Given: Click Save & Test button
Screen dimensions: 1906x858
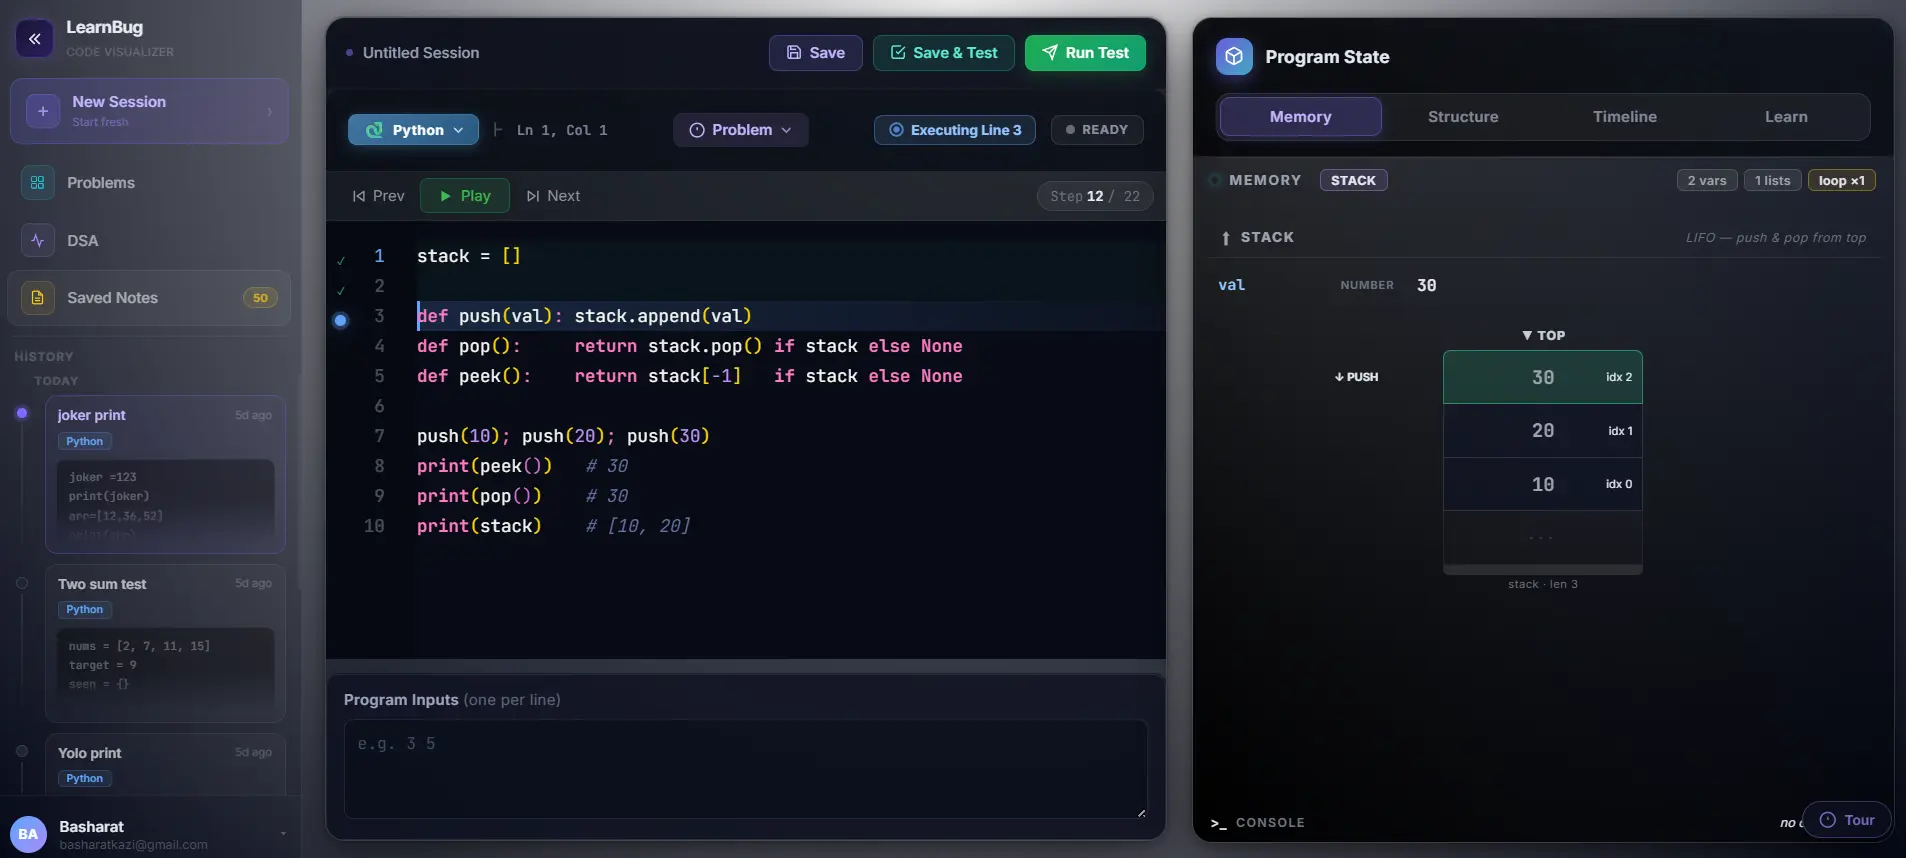Looking at the screenshot, I should [944, 53].
